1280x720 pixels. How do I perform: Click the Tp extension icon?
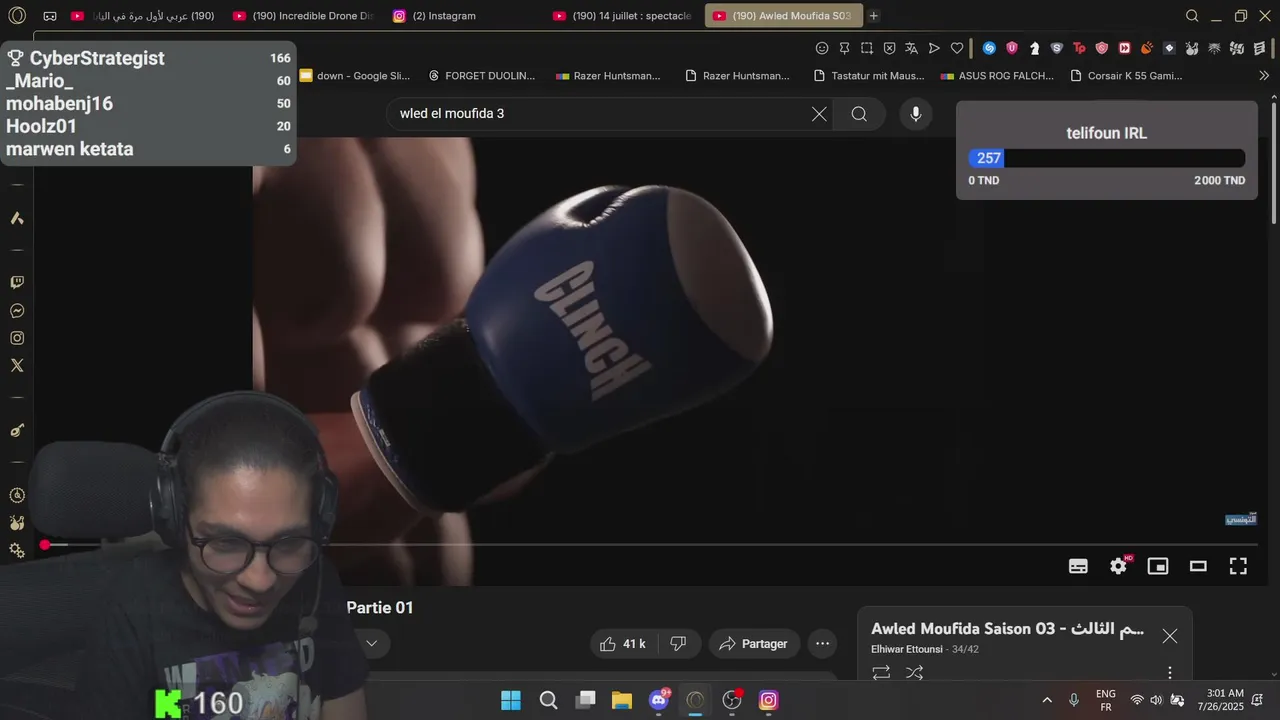(1079, 48)
